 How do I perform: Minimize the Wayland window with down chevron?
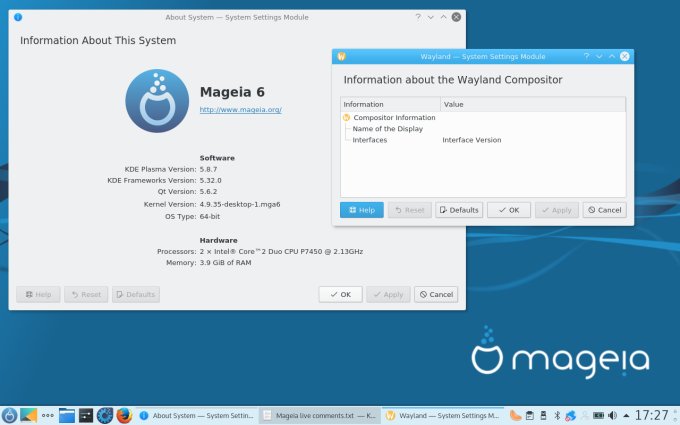point(599,56)
